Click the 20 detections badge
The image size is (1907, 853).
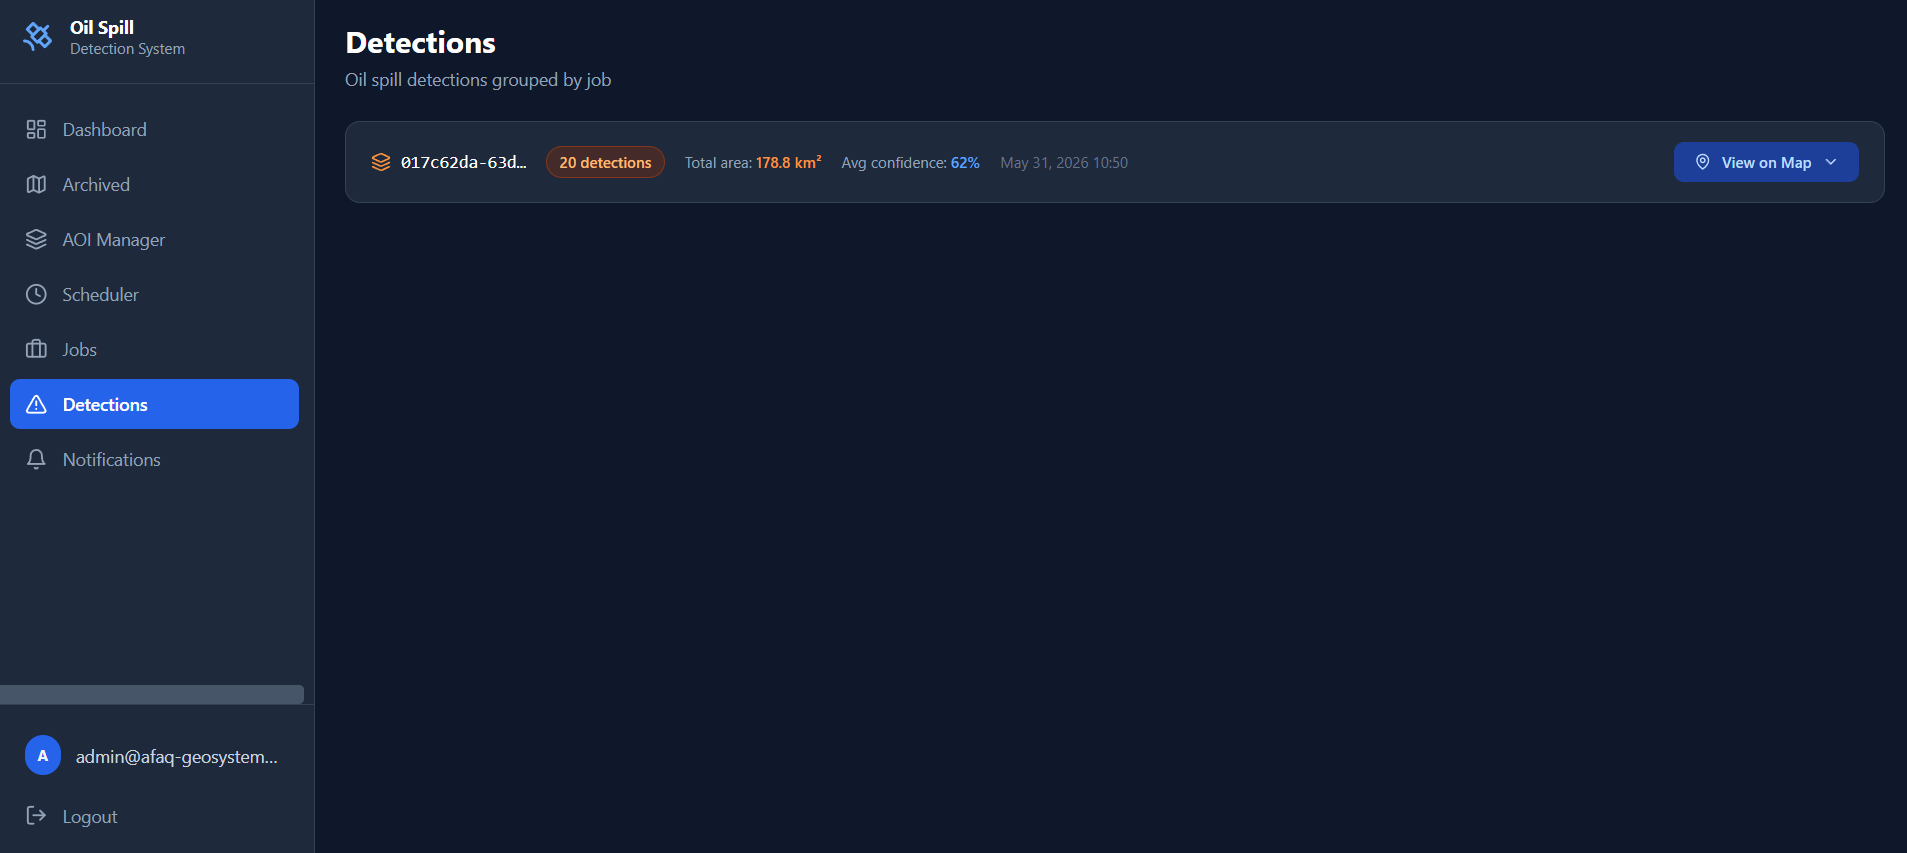[x=605, y=162]
